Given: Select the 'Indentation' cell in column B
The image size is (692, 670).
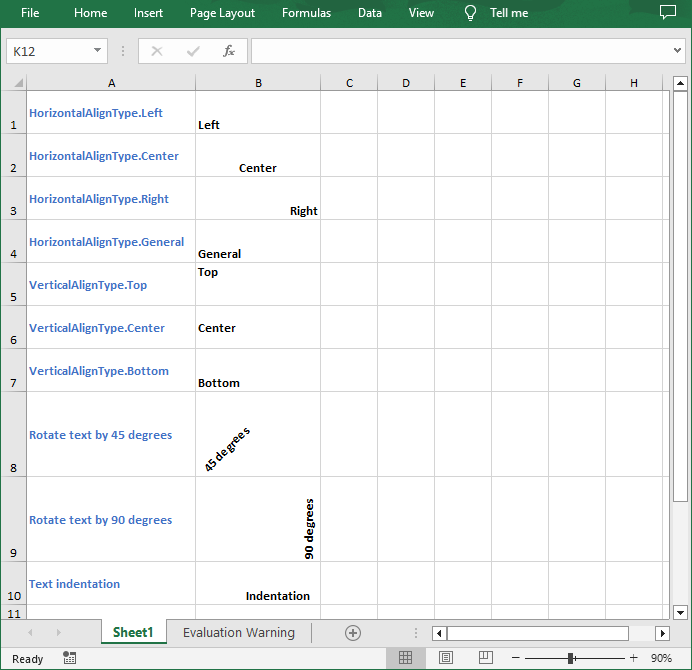Looking at the screenshot, I should tap(258, 583).
